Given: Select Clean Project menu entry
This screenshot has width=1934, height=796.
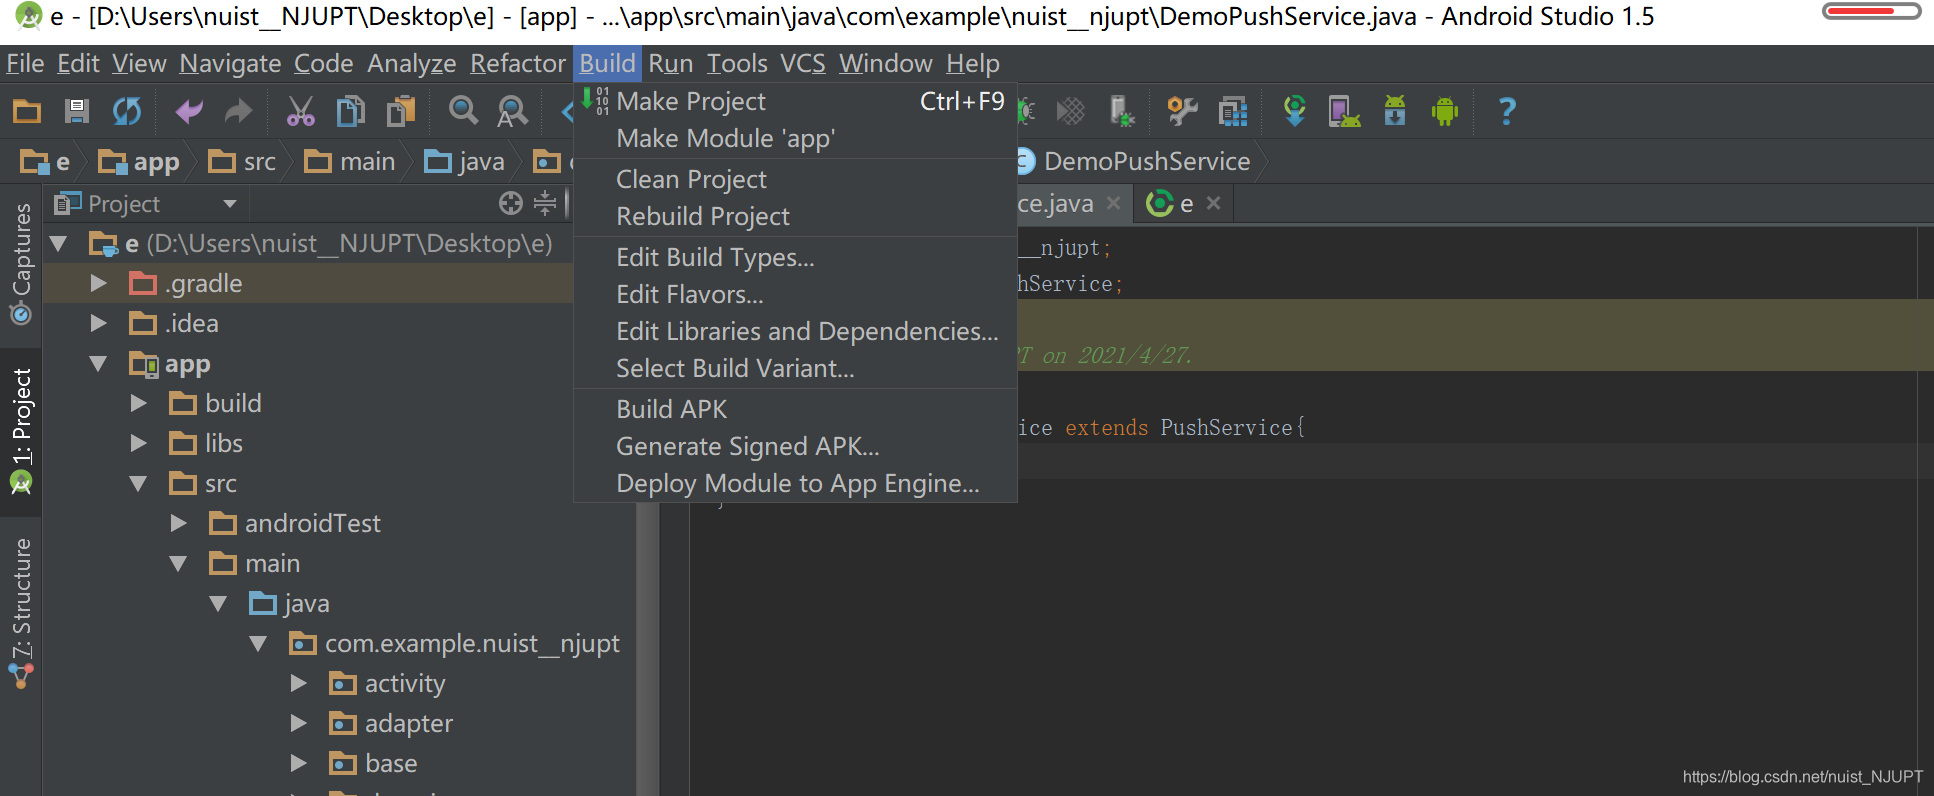Looking at the screenshot, I should pyautogui.click(x=795, y=180).
